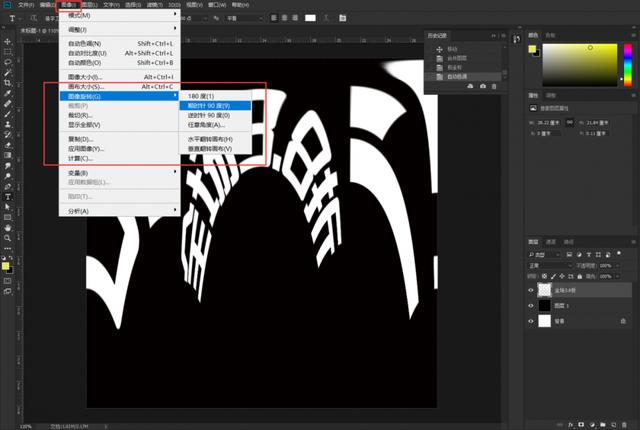Toggle visibility of the 图层 1 layer
640x430 pixels.
point(531,305)
